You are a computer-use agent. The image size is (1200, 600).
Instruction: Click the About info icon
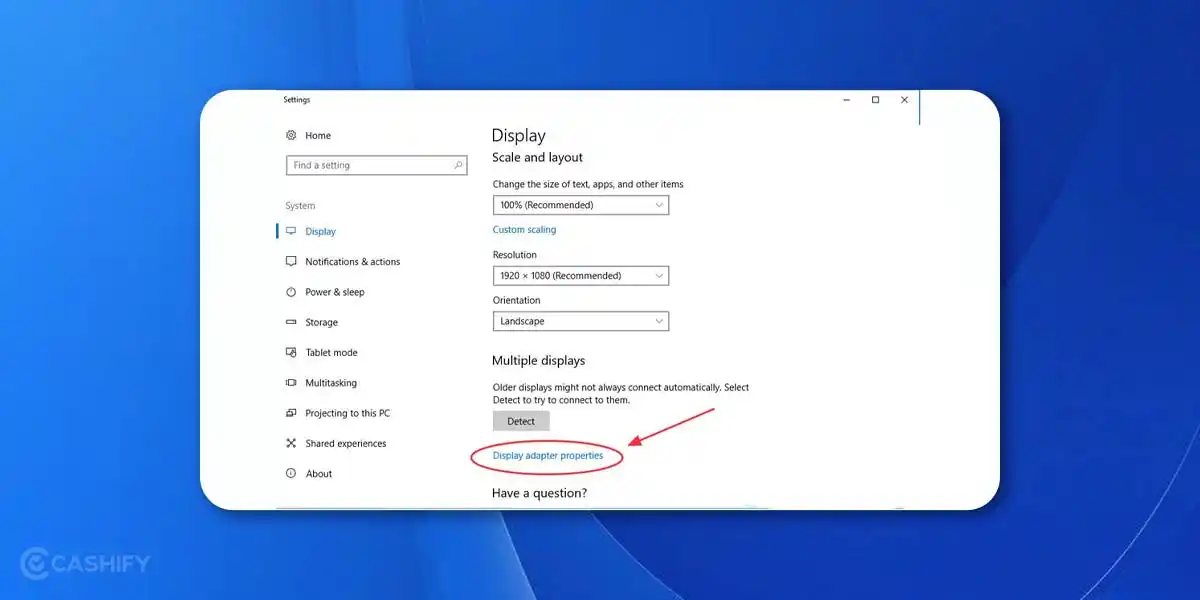coord(291,473)
